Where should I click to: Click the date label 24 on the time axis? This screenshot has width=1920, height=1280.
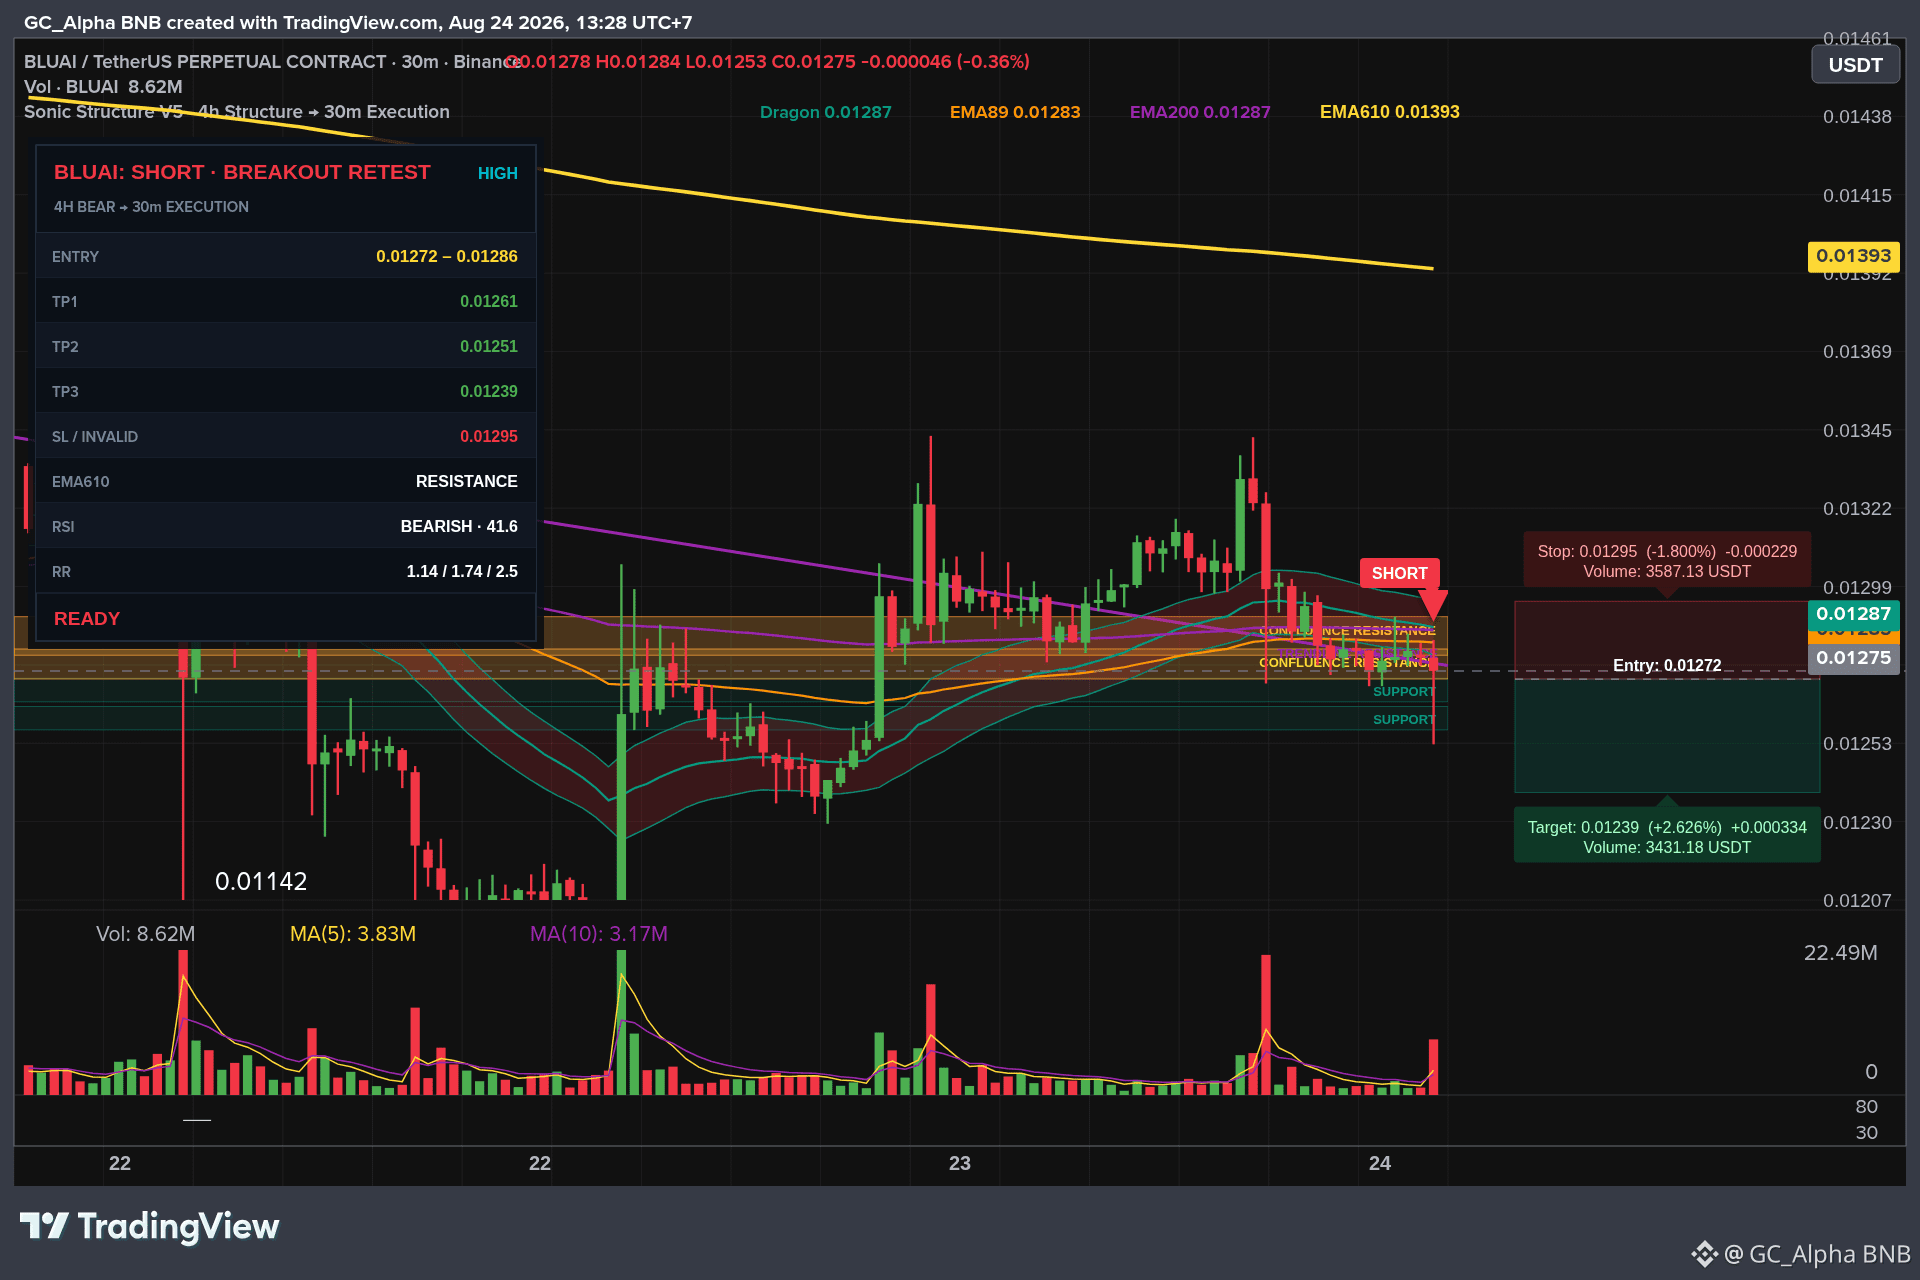tap(1380, 1163)
